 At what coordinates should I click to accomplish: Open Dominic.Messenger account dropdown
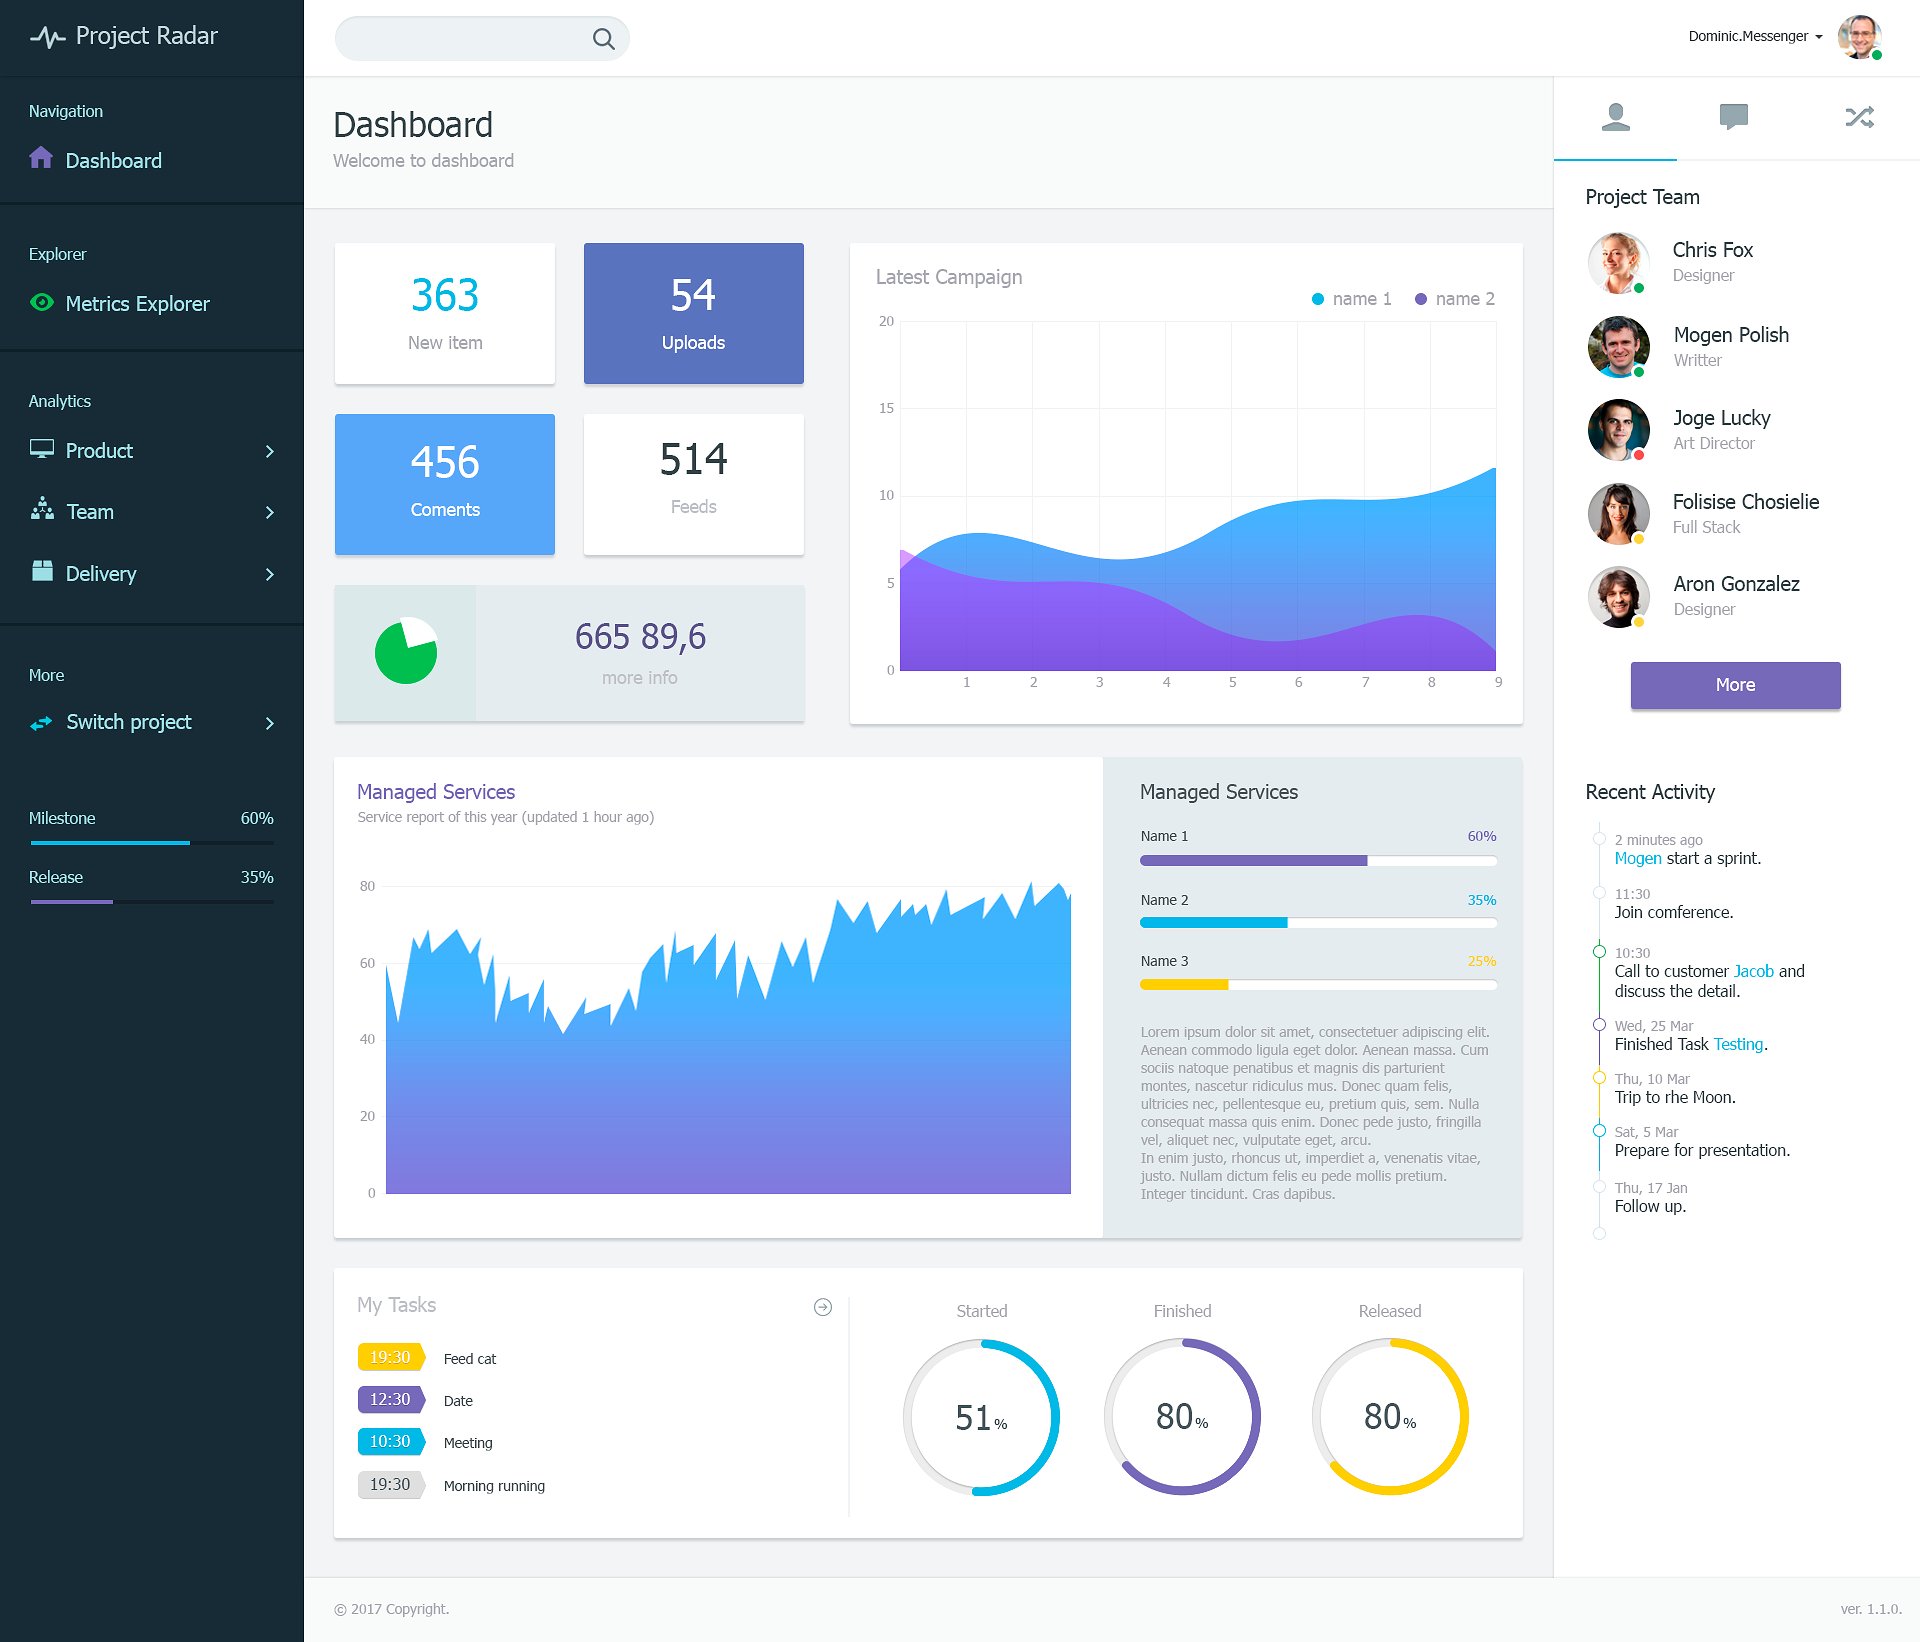click(1755, 37)
